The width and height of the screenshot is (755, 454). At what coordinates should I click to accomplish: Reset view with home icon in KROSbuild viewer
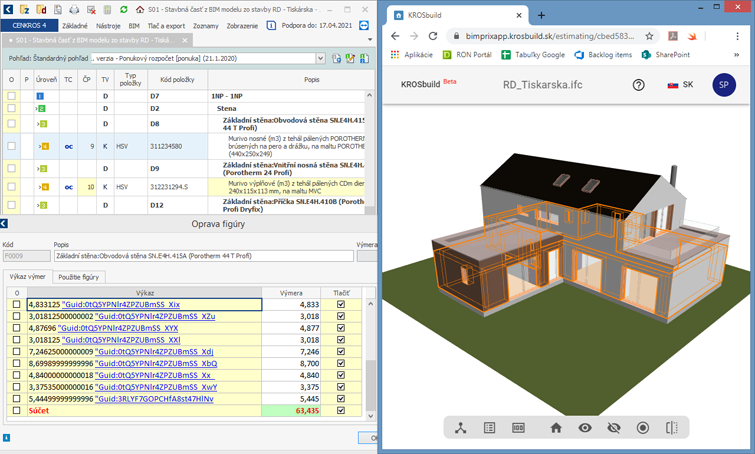coord(556,428)
